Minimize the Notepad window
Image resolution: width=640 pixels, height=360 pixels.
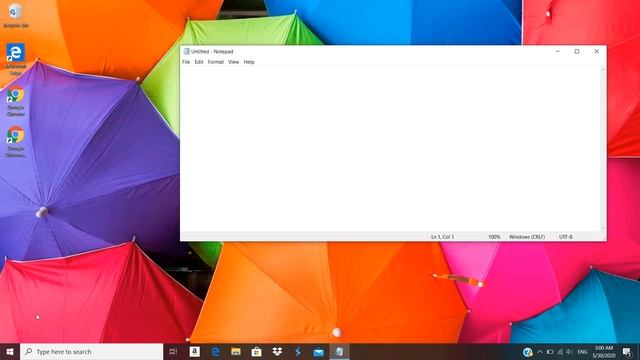coord(558,51)
